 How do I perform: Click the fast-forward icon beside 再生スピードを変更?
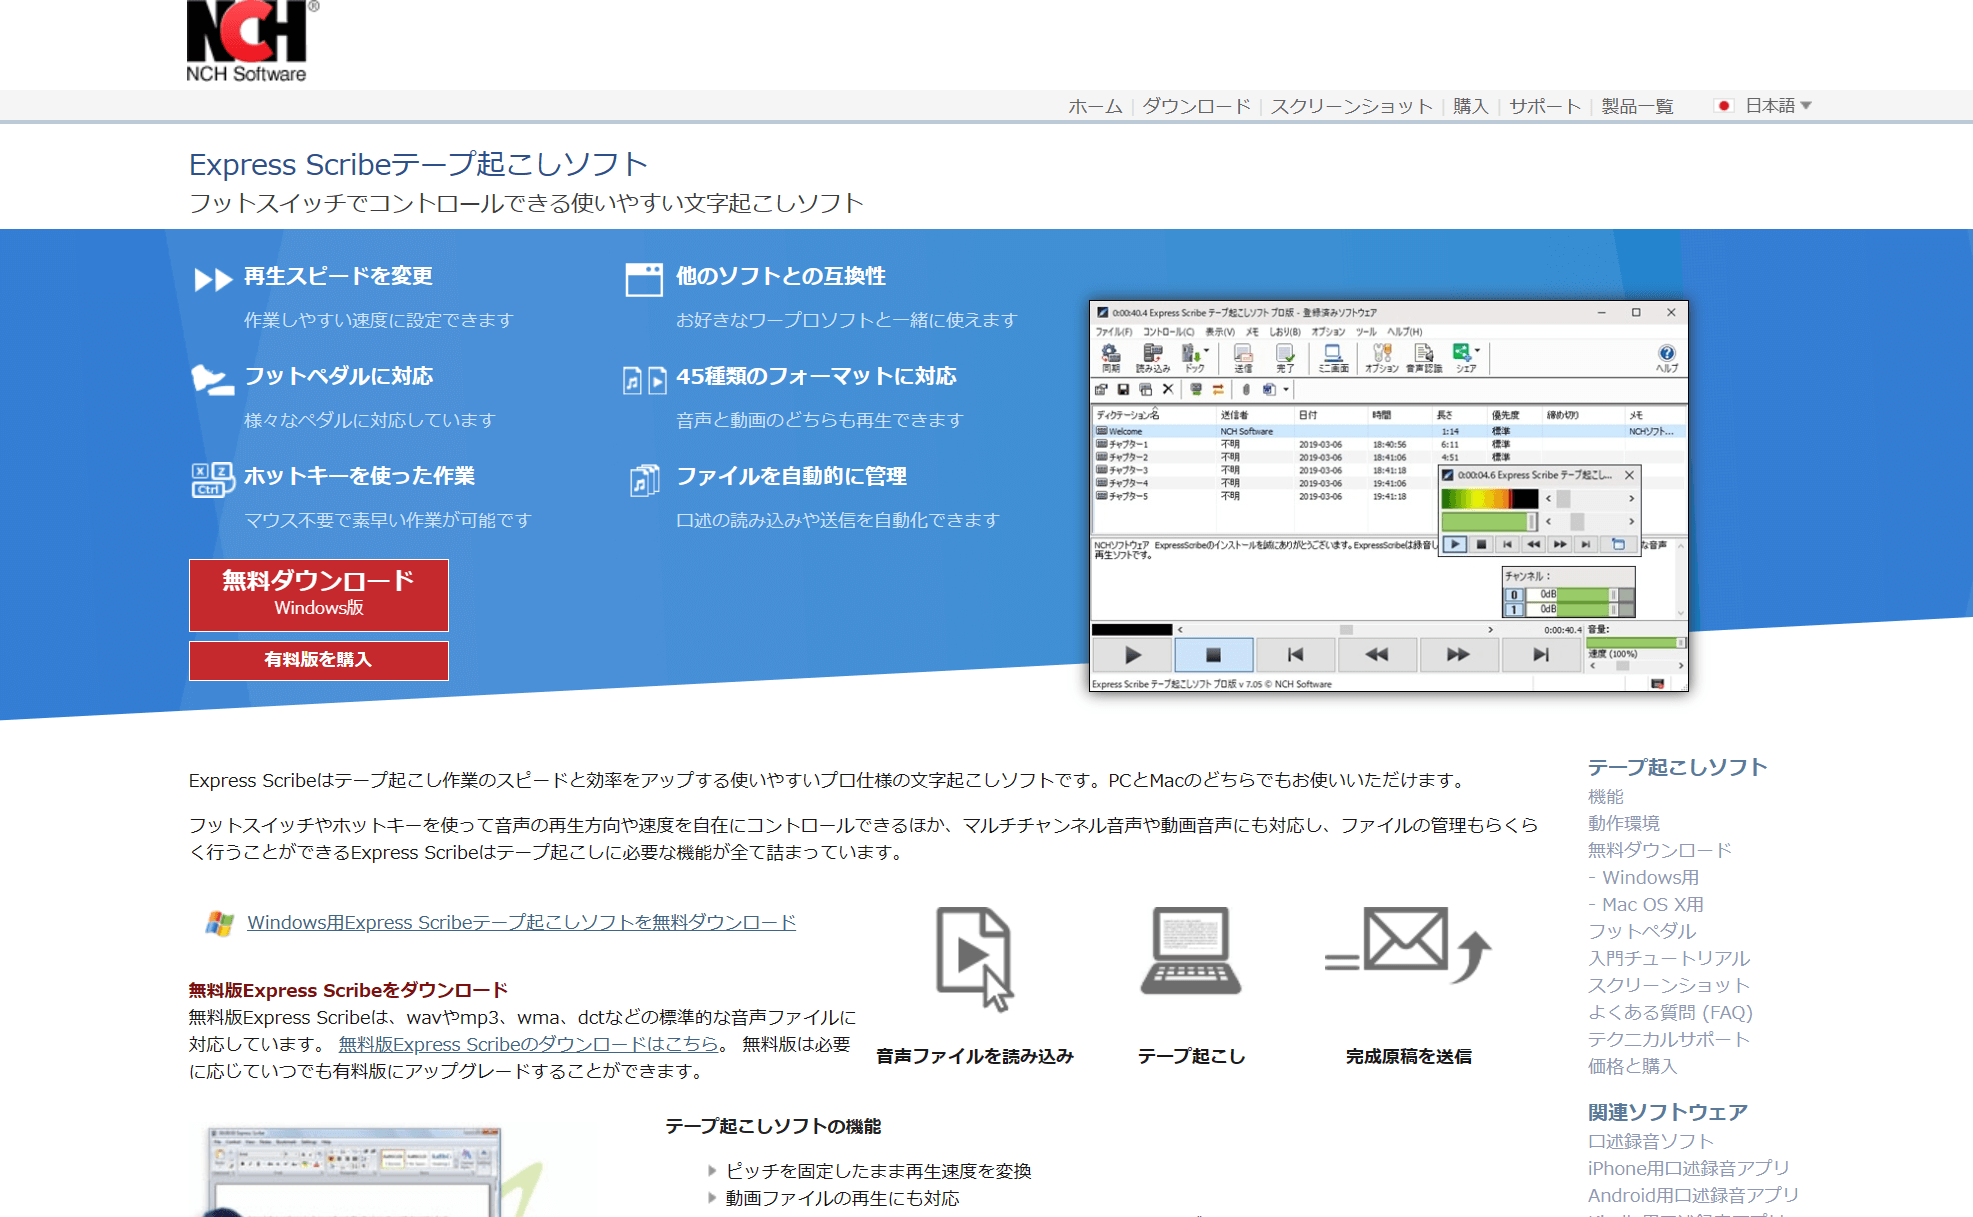coord(212,279)
